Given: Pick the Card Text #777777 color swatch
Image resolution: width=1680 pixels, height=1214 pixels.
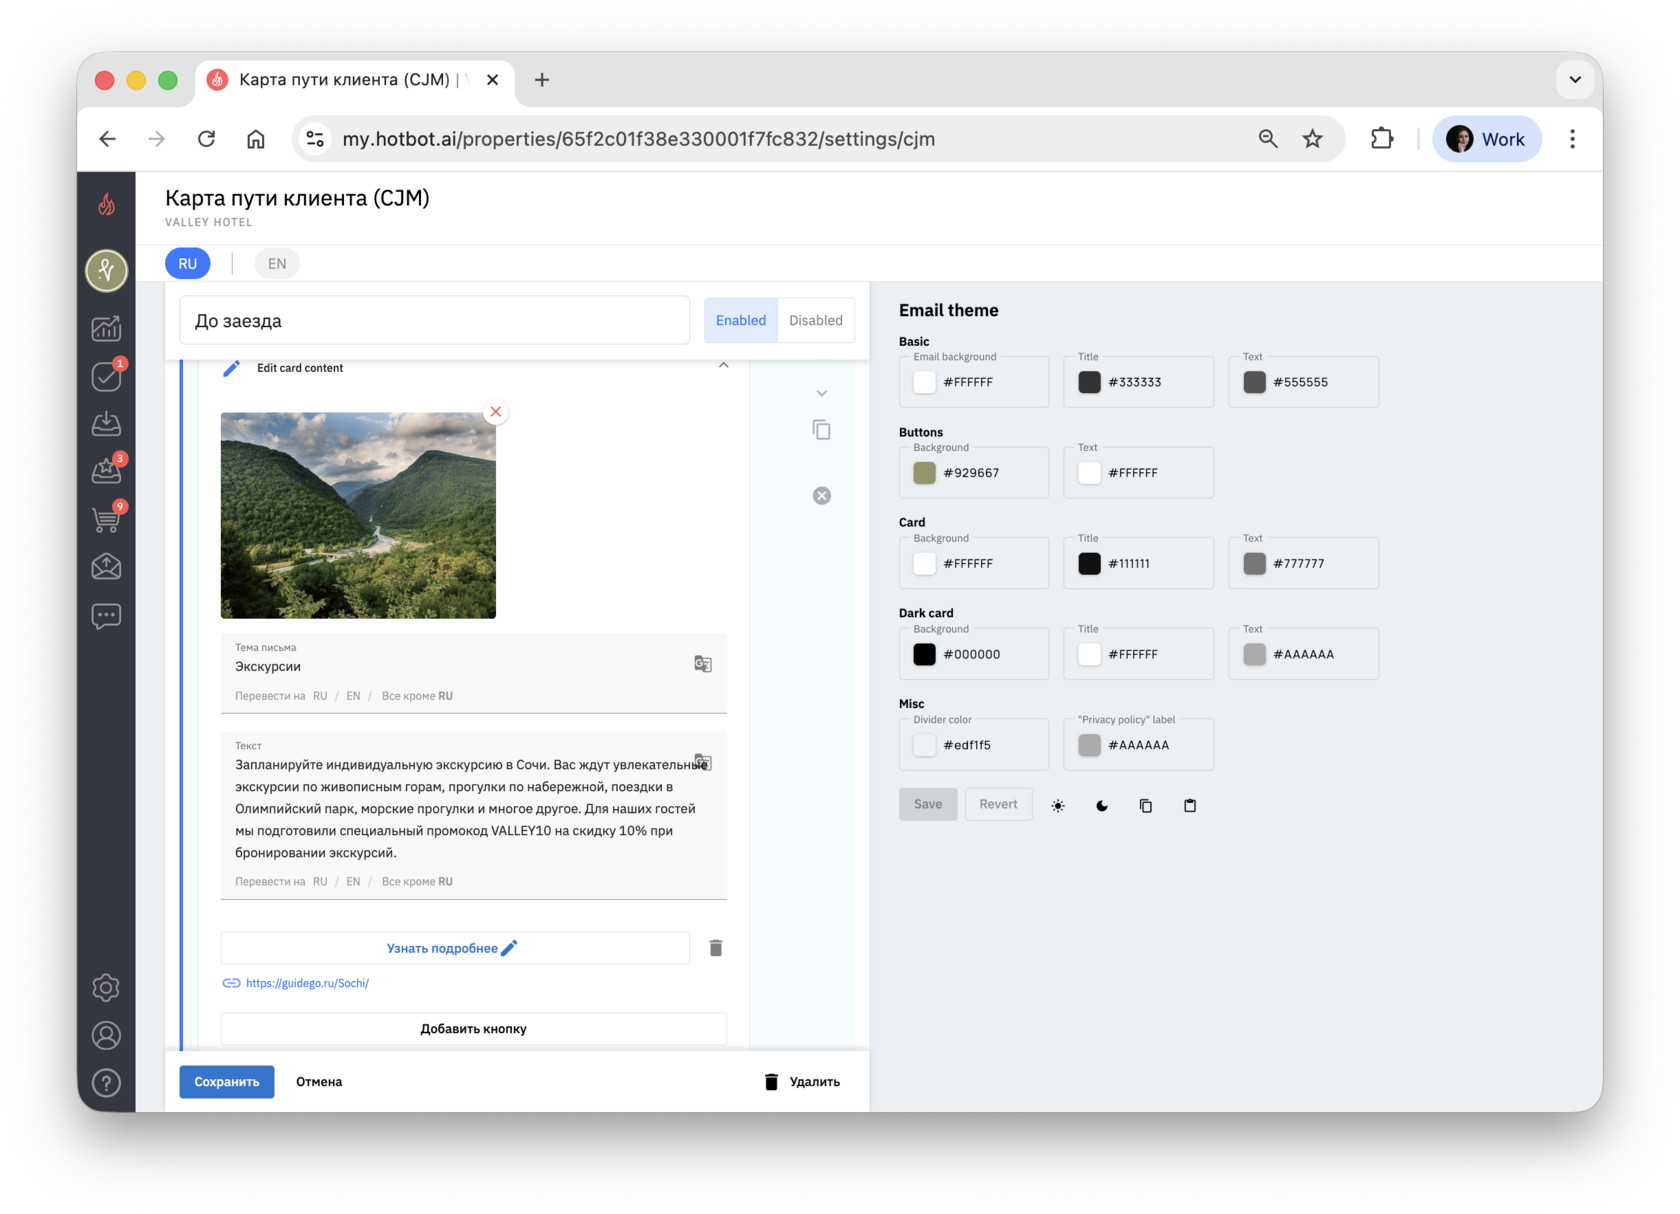Looking at the screenshot, I should pos(1255,564).
